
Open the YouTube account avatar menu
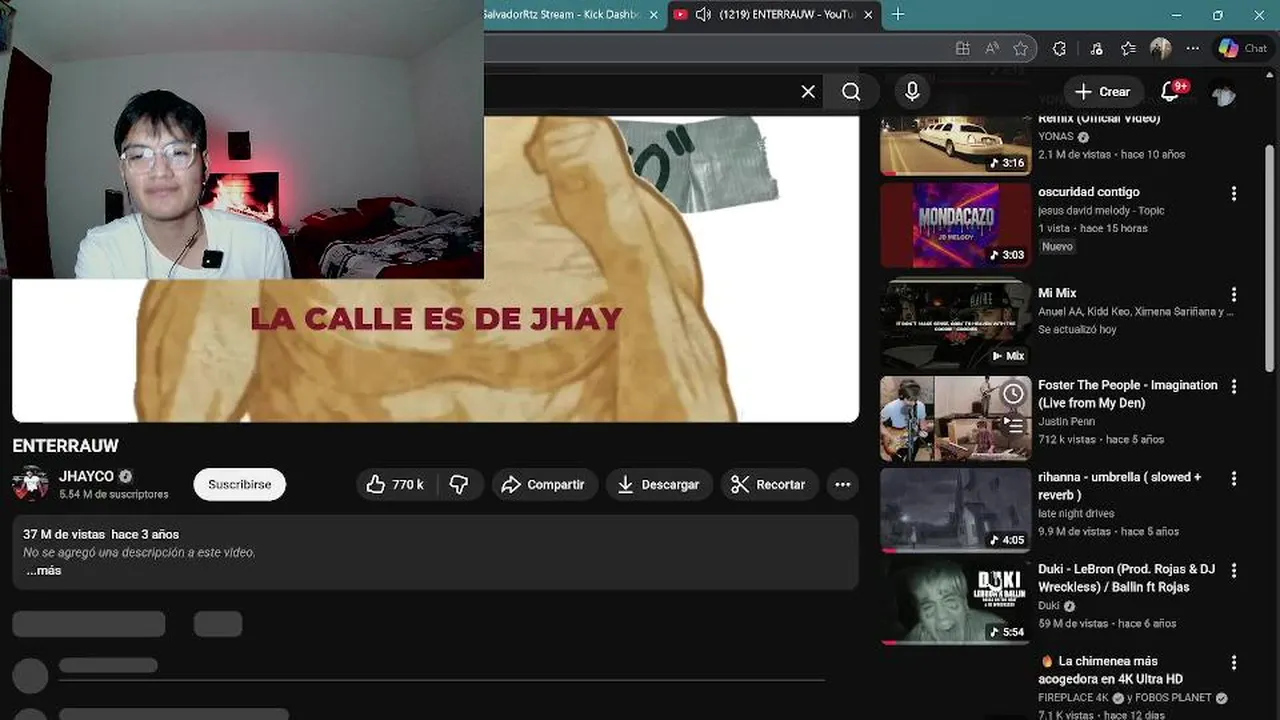(1223, 93)
